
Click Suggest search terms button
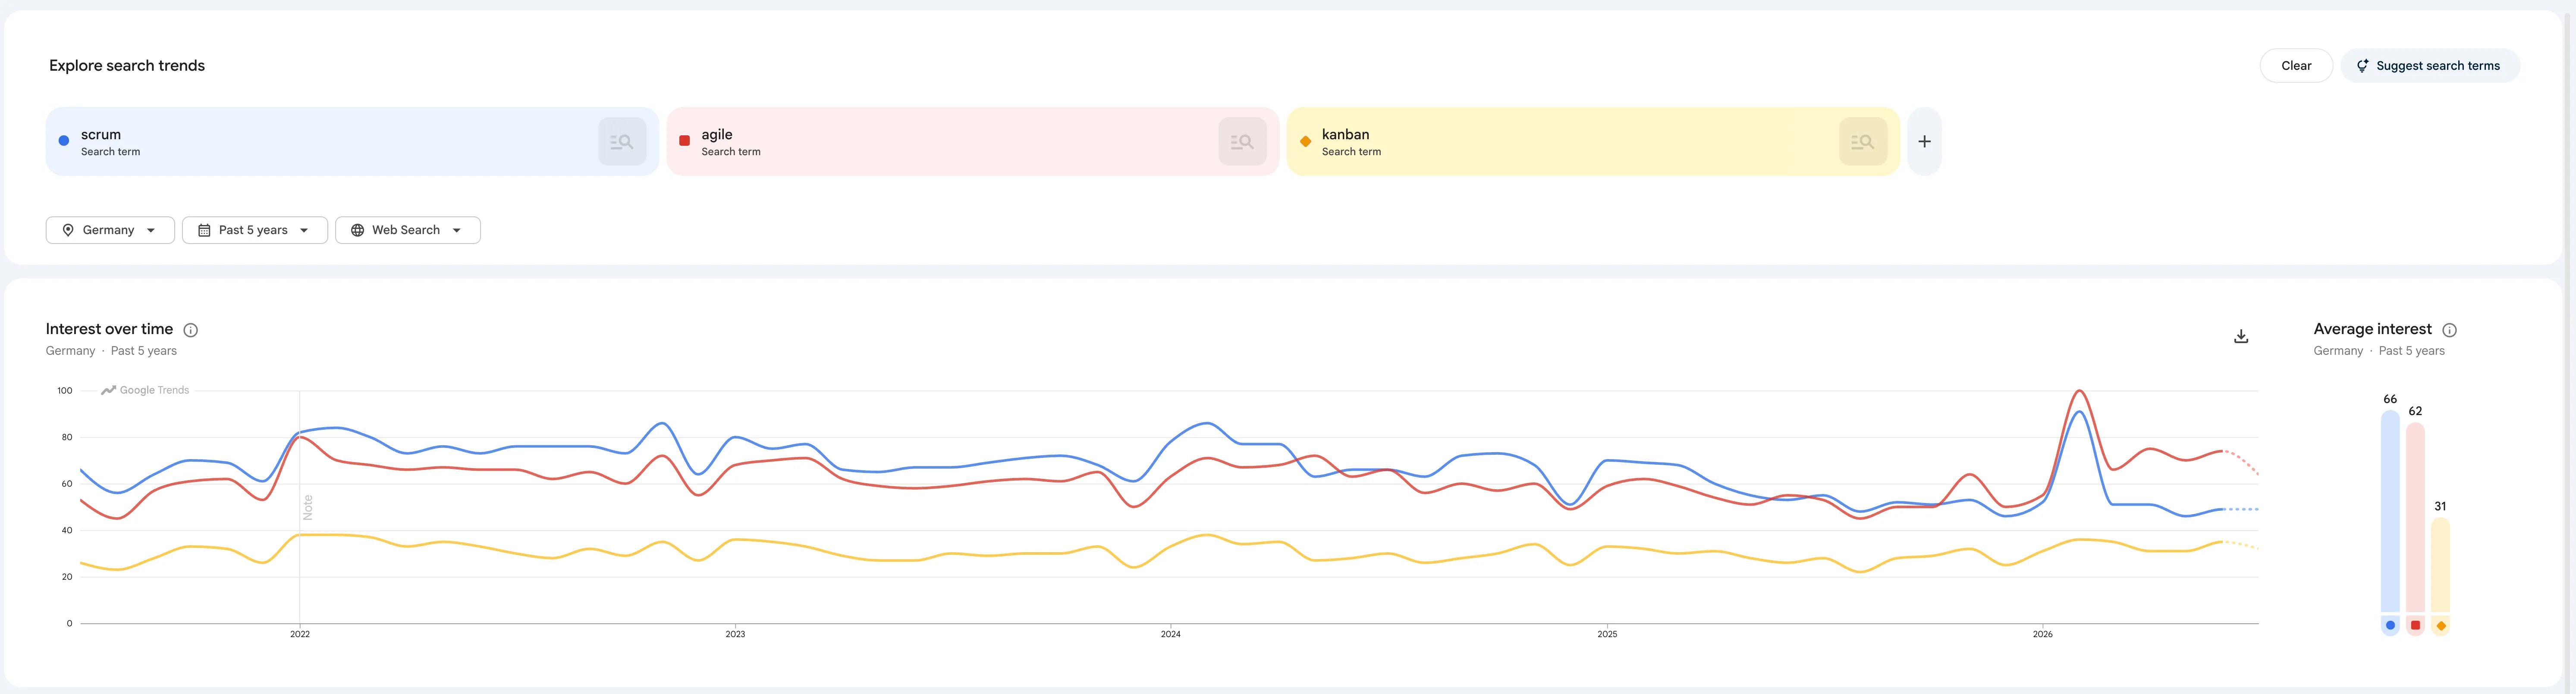coord(2430,66)
